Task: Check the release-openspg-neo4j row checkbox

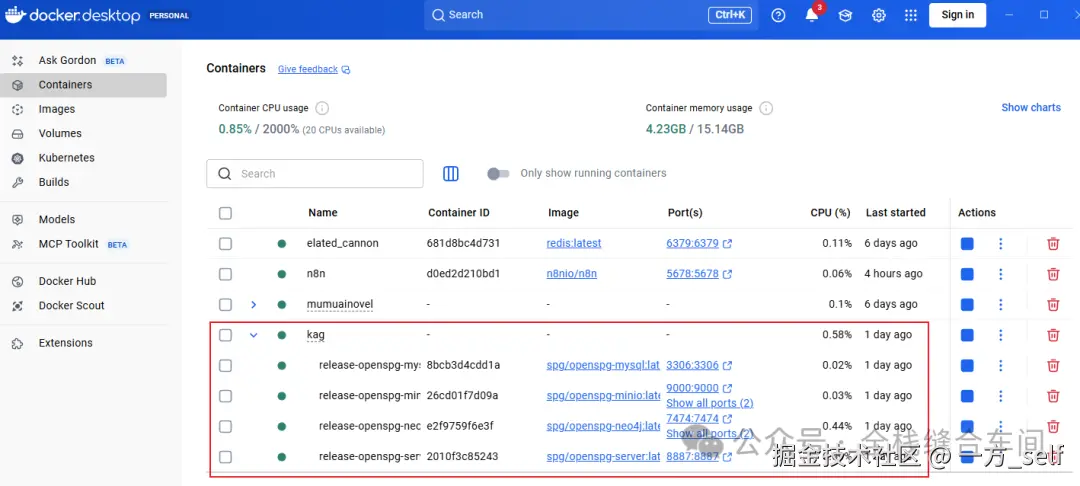Action: (x=225, y=427)
